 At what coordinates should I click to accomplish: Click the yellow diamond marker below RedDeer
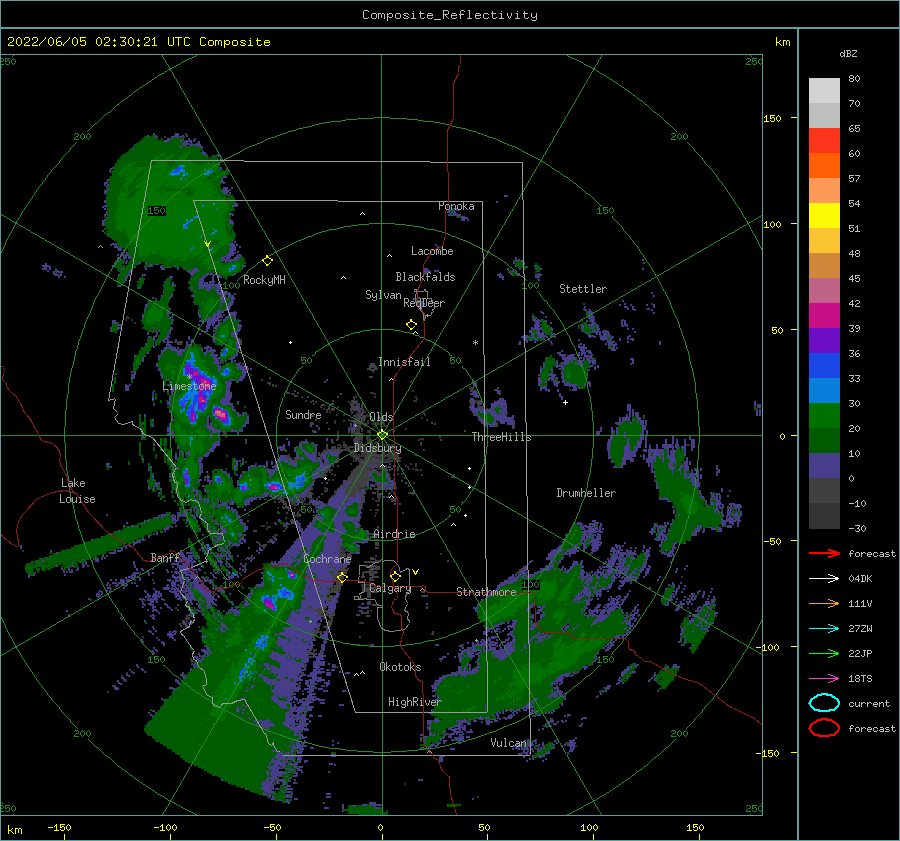411,325
